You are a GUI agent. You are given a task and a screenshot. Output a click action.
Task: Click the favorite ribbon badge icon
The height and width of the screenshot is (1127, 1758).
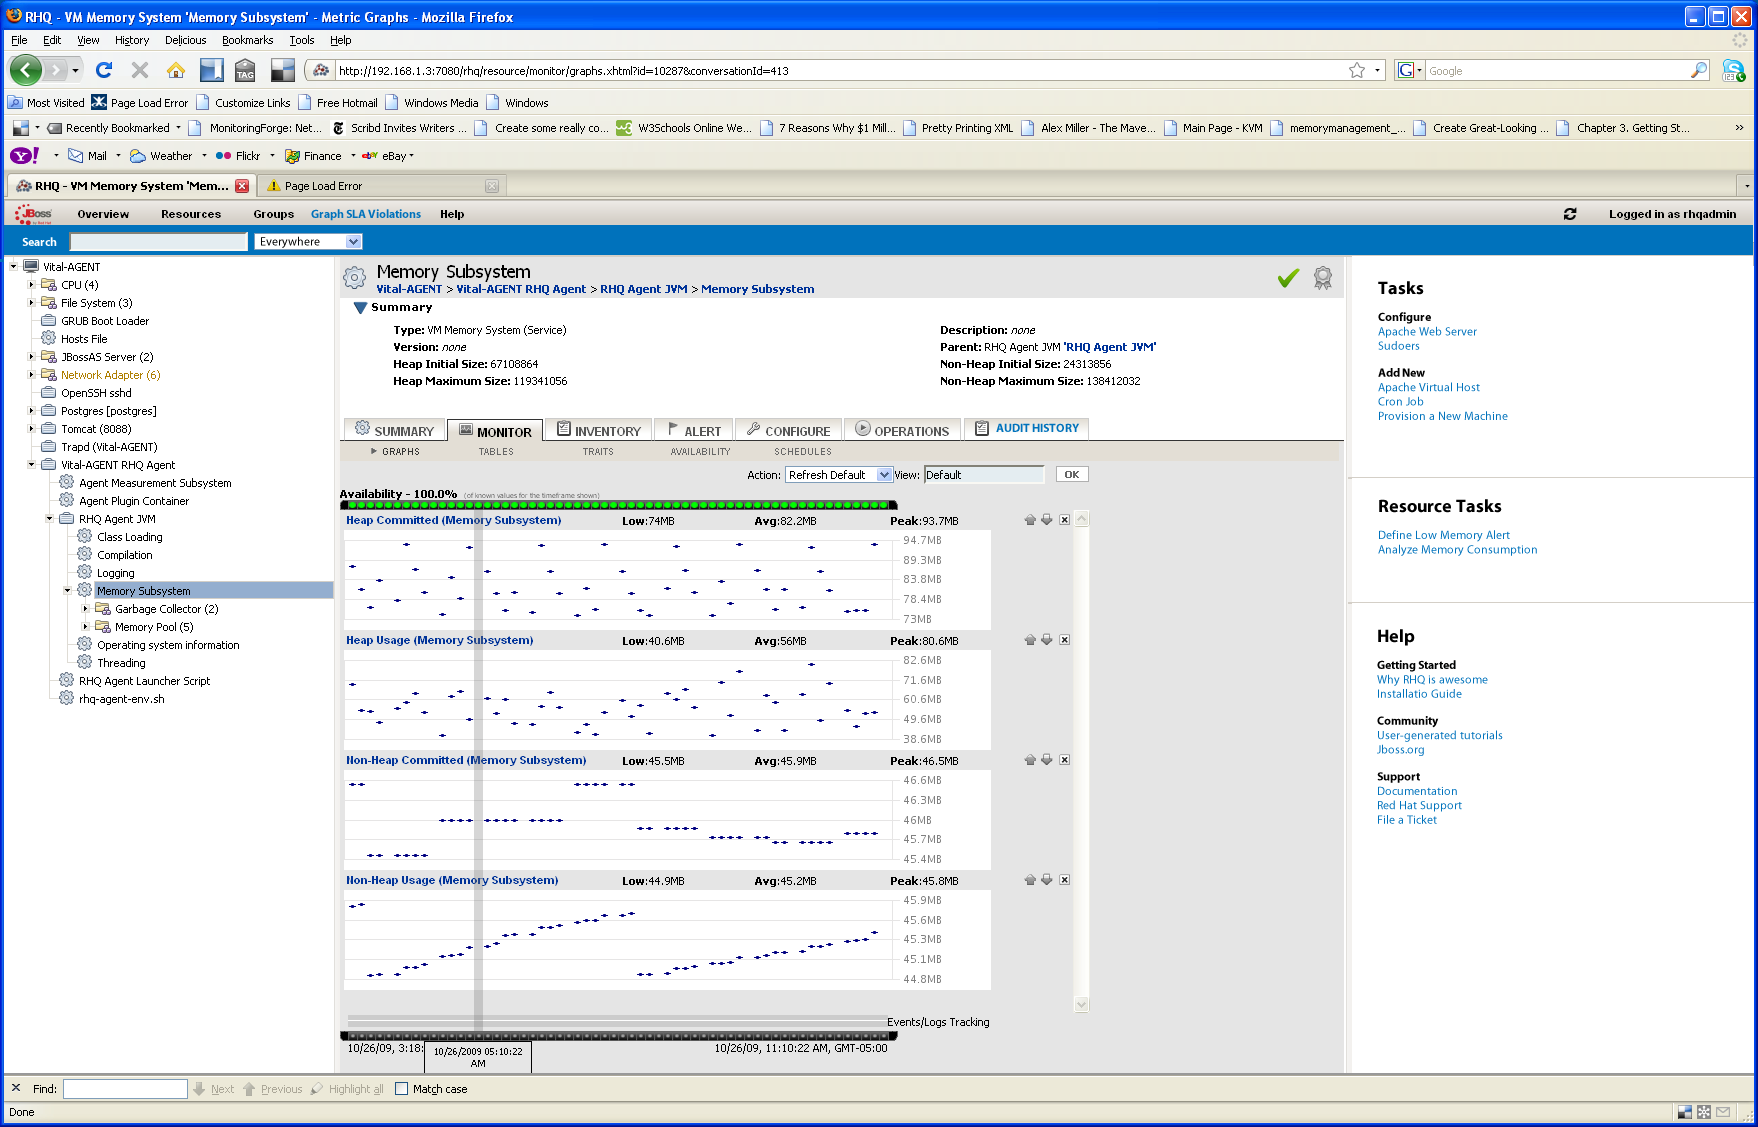tap(1323, 278)
